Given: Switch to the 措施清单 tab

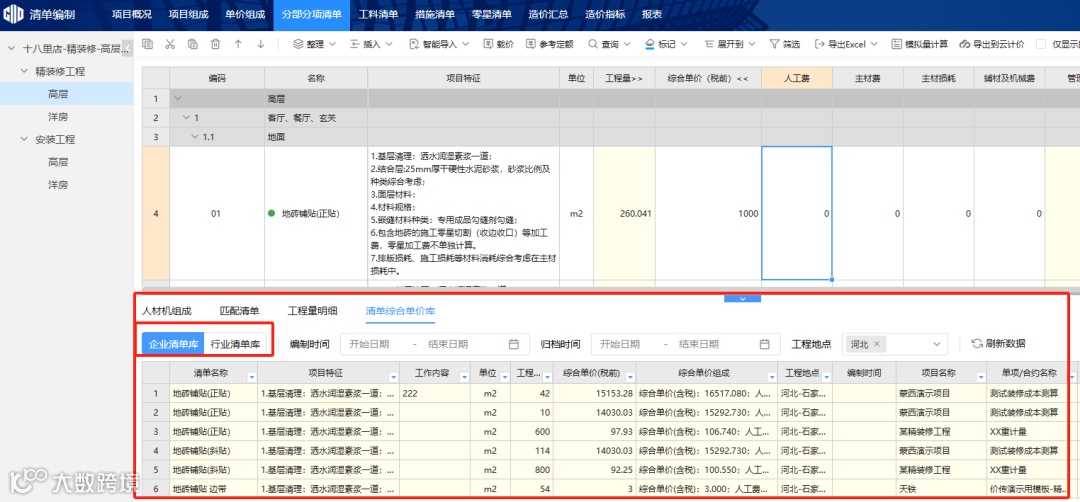Looking at the screenshot, I should pos(435,14).
